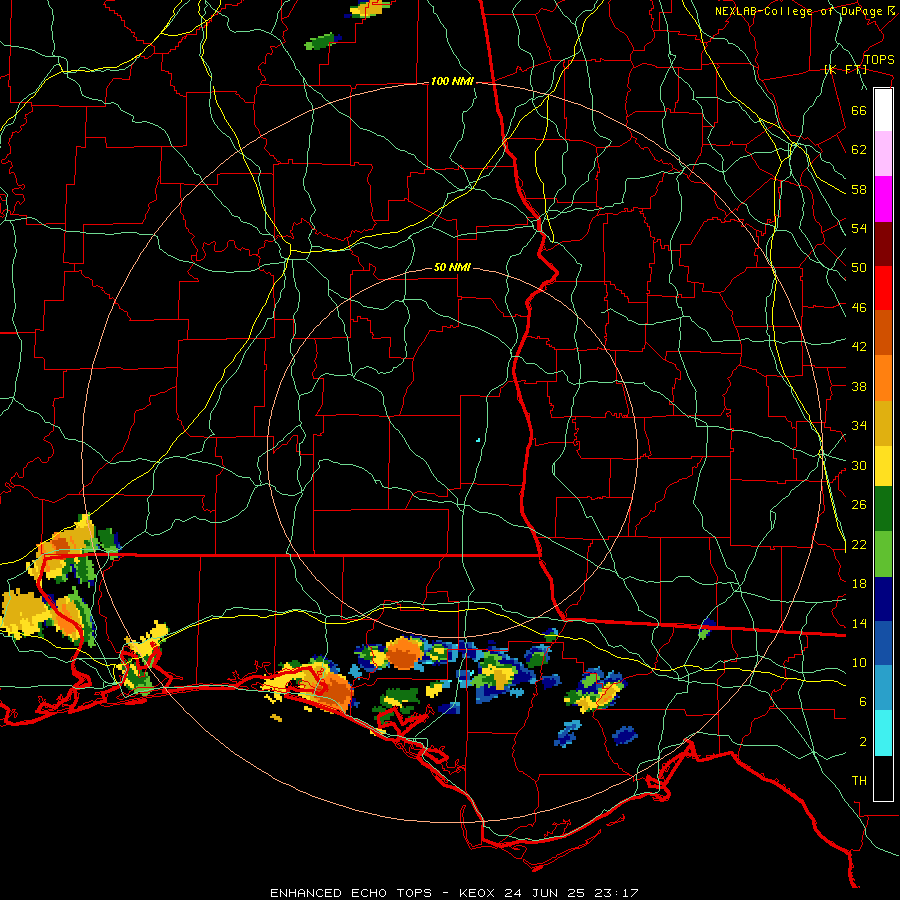Select the gold swatch beside 34
The height and width of the screenshot is (900, 900).
pos(883,422)
